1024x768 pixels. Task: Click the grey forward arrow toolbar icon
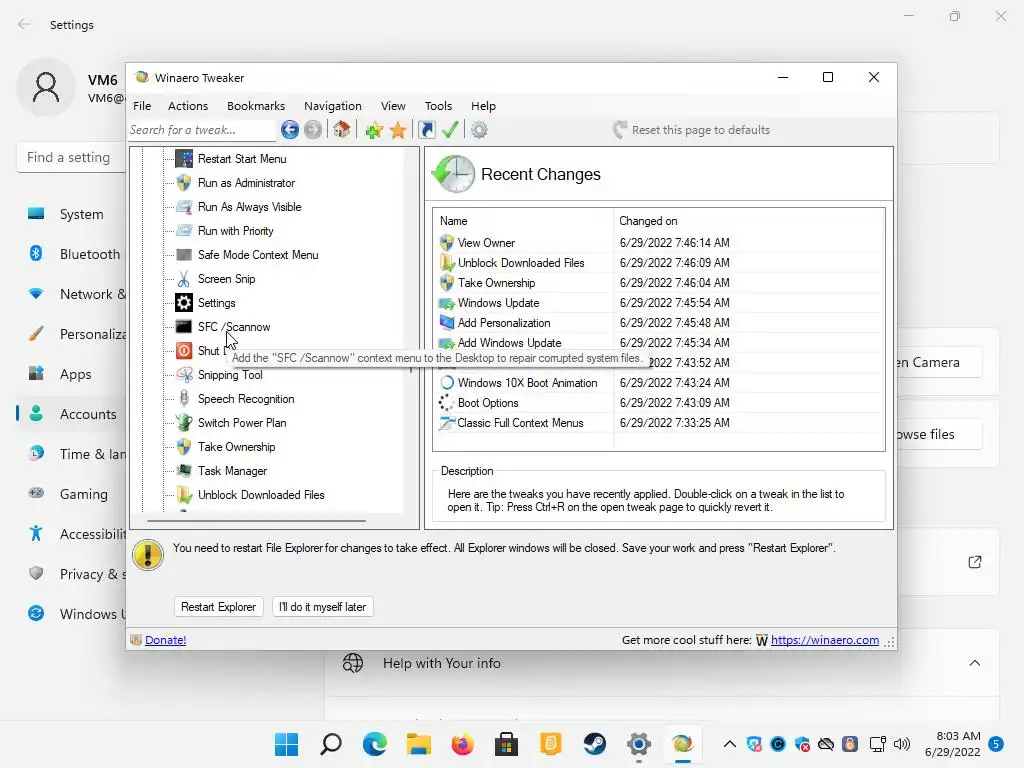pyautogui.click(x=313, y=130)
